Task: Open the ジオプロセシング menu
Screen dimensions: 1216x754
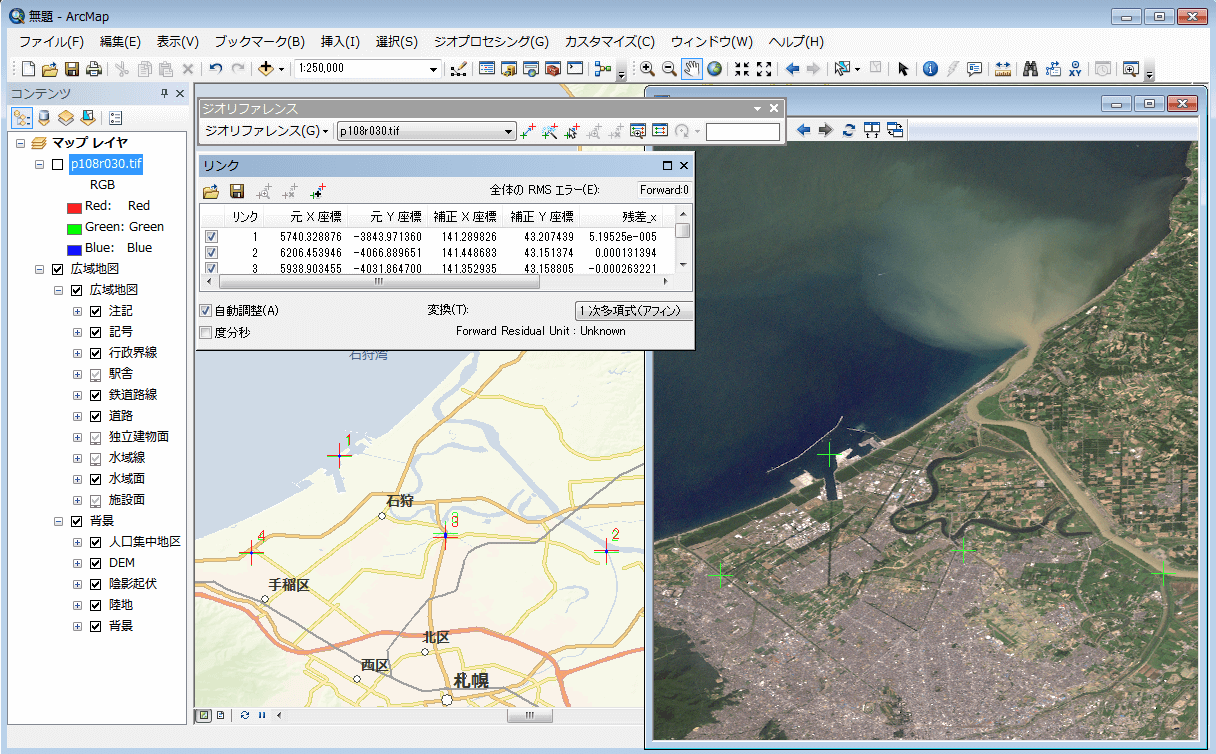Action: click(491, 42)
